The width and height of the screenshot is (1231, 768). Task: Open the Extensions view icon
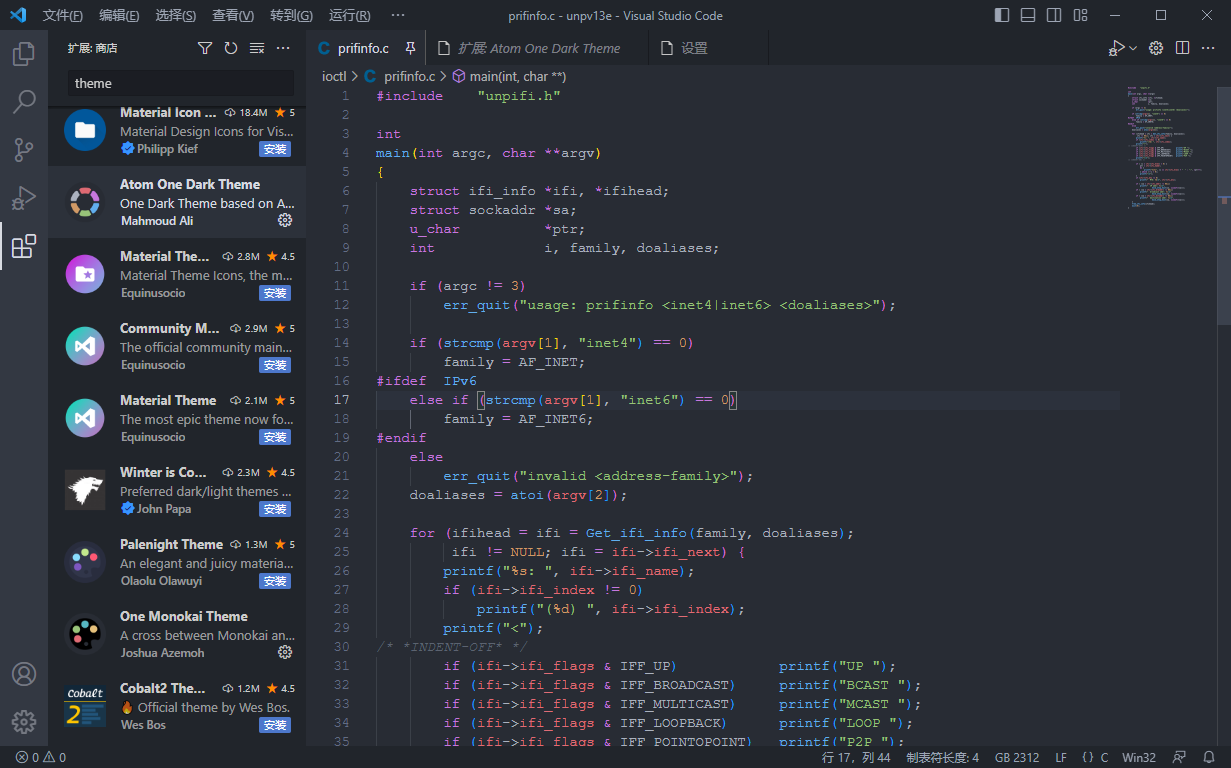click(24, 246)
